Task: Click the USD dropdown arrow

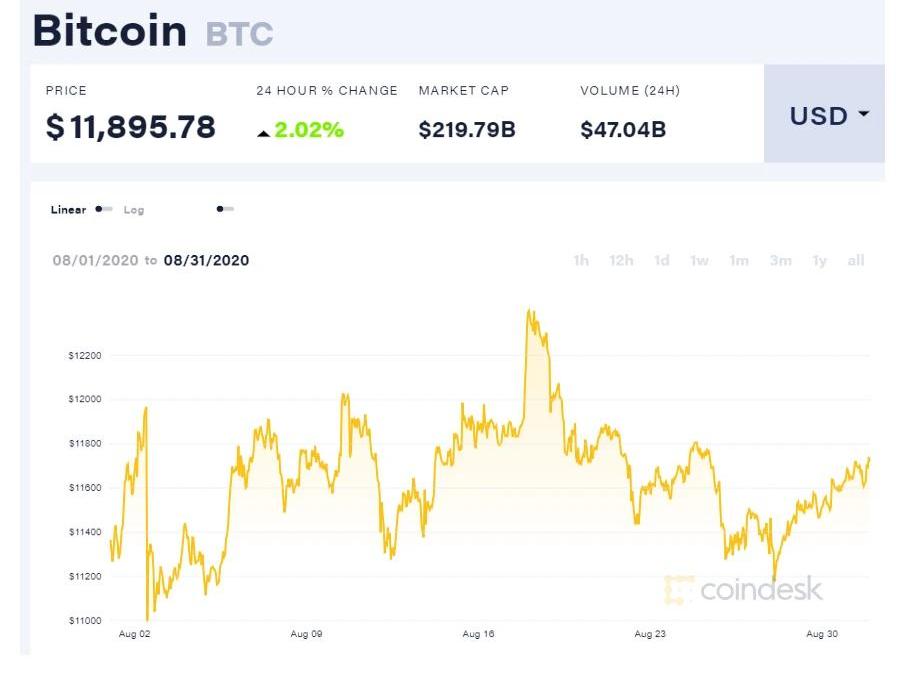Action: click(x=863, y=115)
